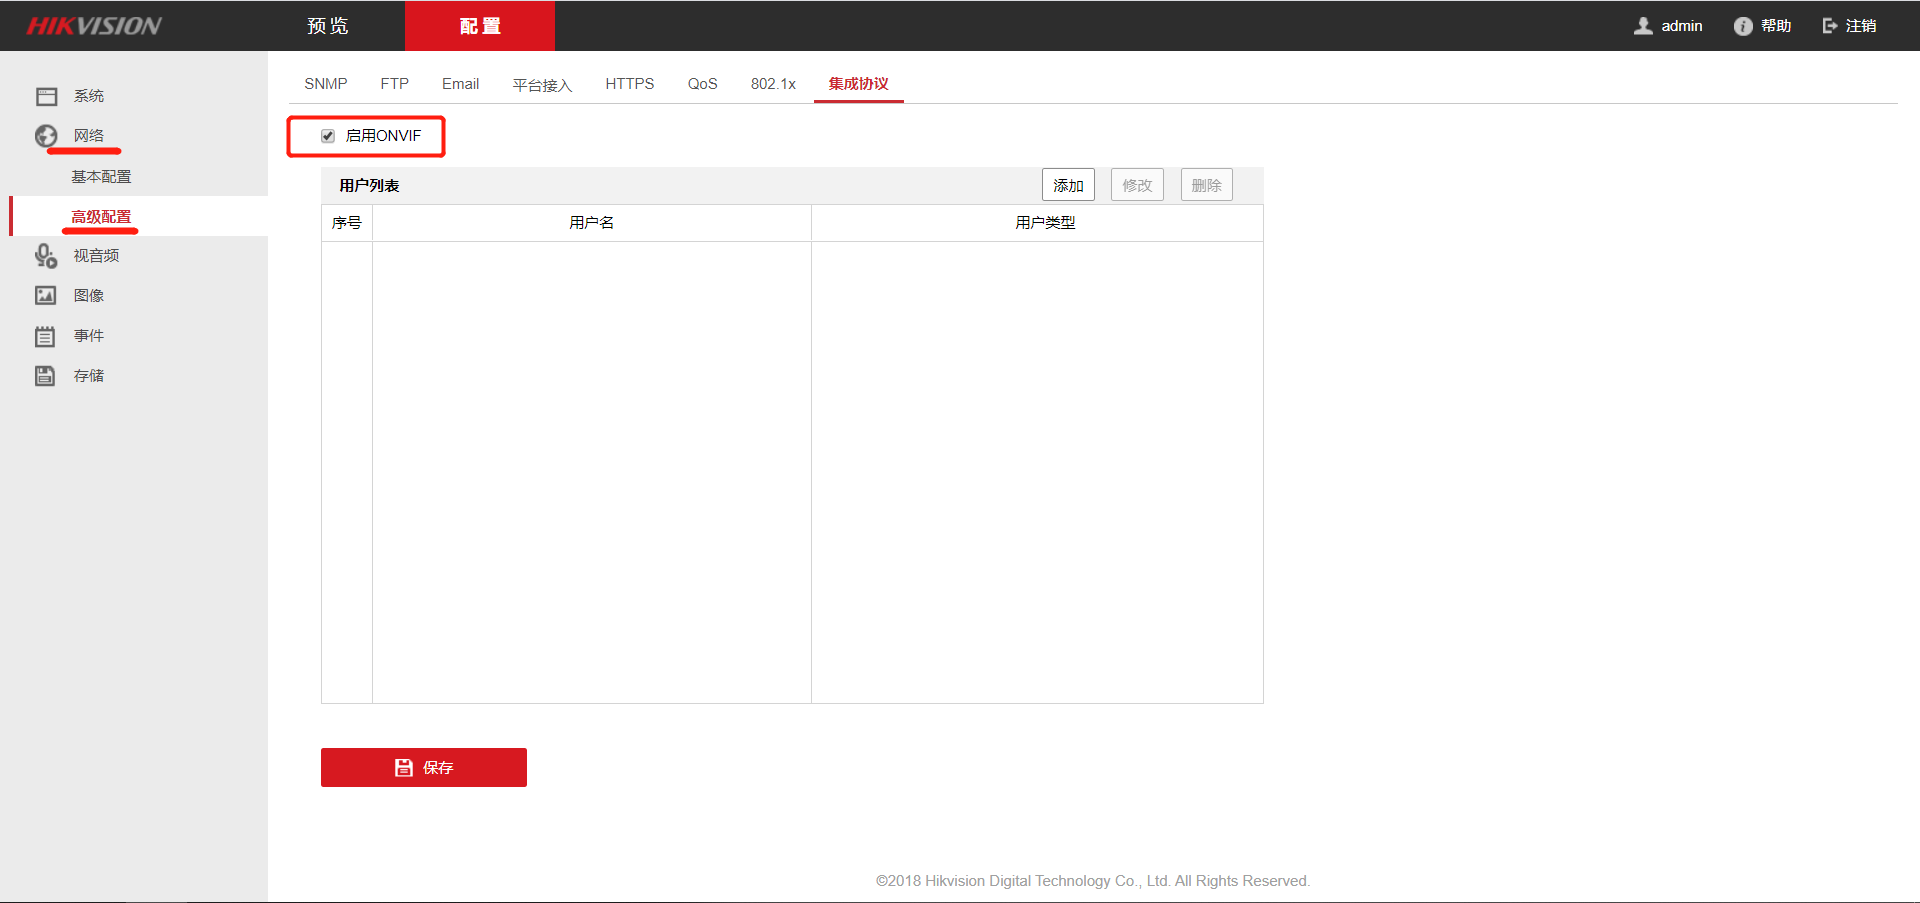Click the admin user icon
The height and width of the screenshot is (903, 1920).
click(x=1643, y=26)
